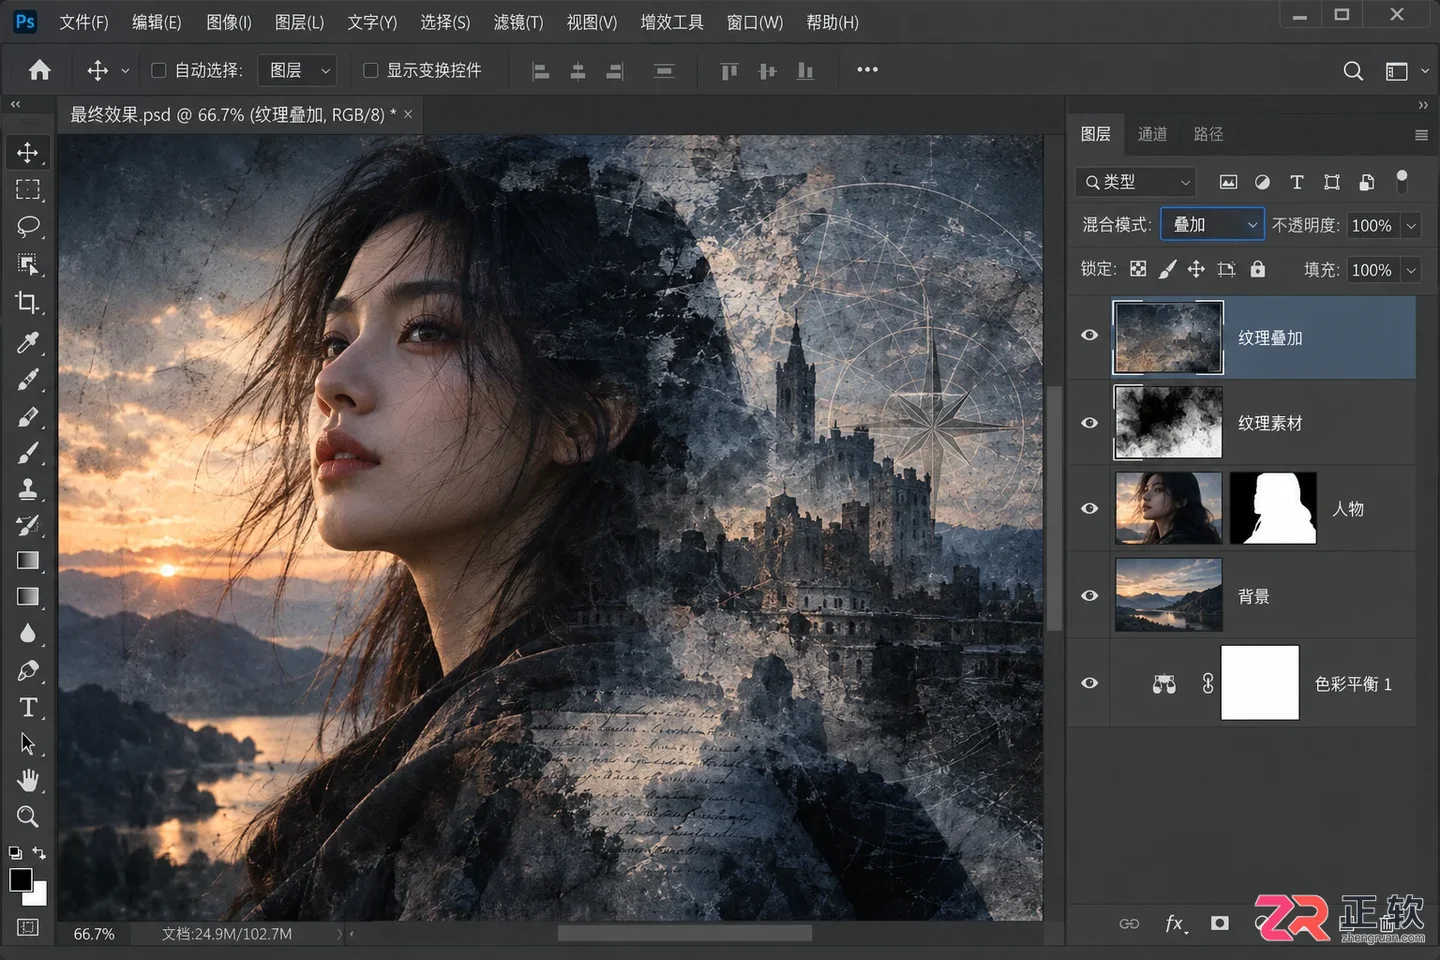
Task: Open the 图层 auto-select target dropdown
Action: (297, 70)
